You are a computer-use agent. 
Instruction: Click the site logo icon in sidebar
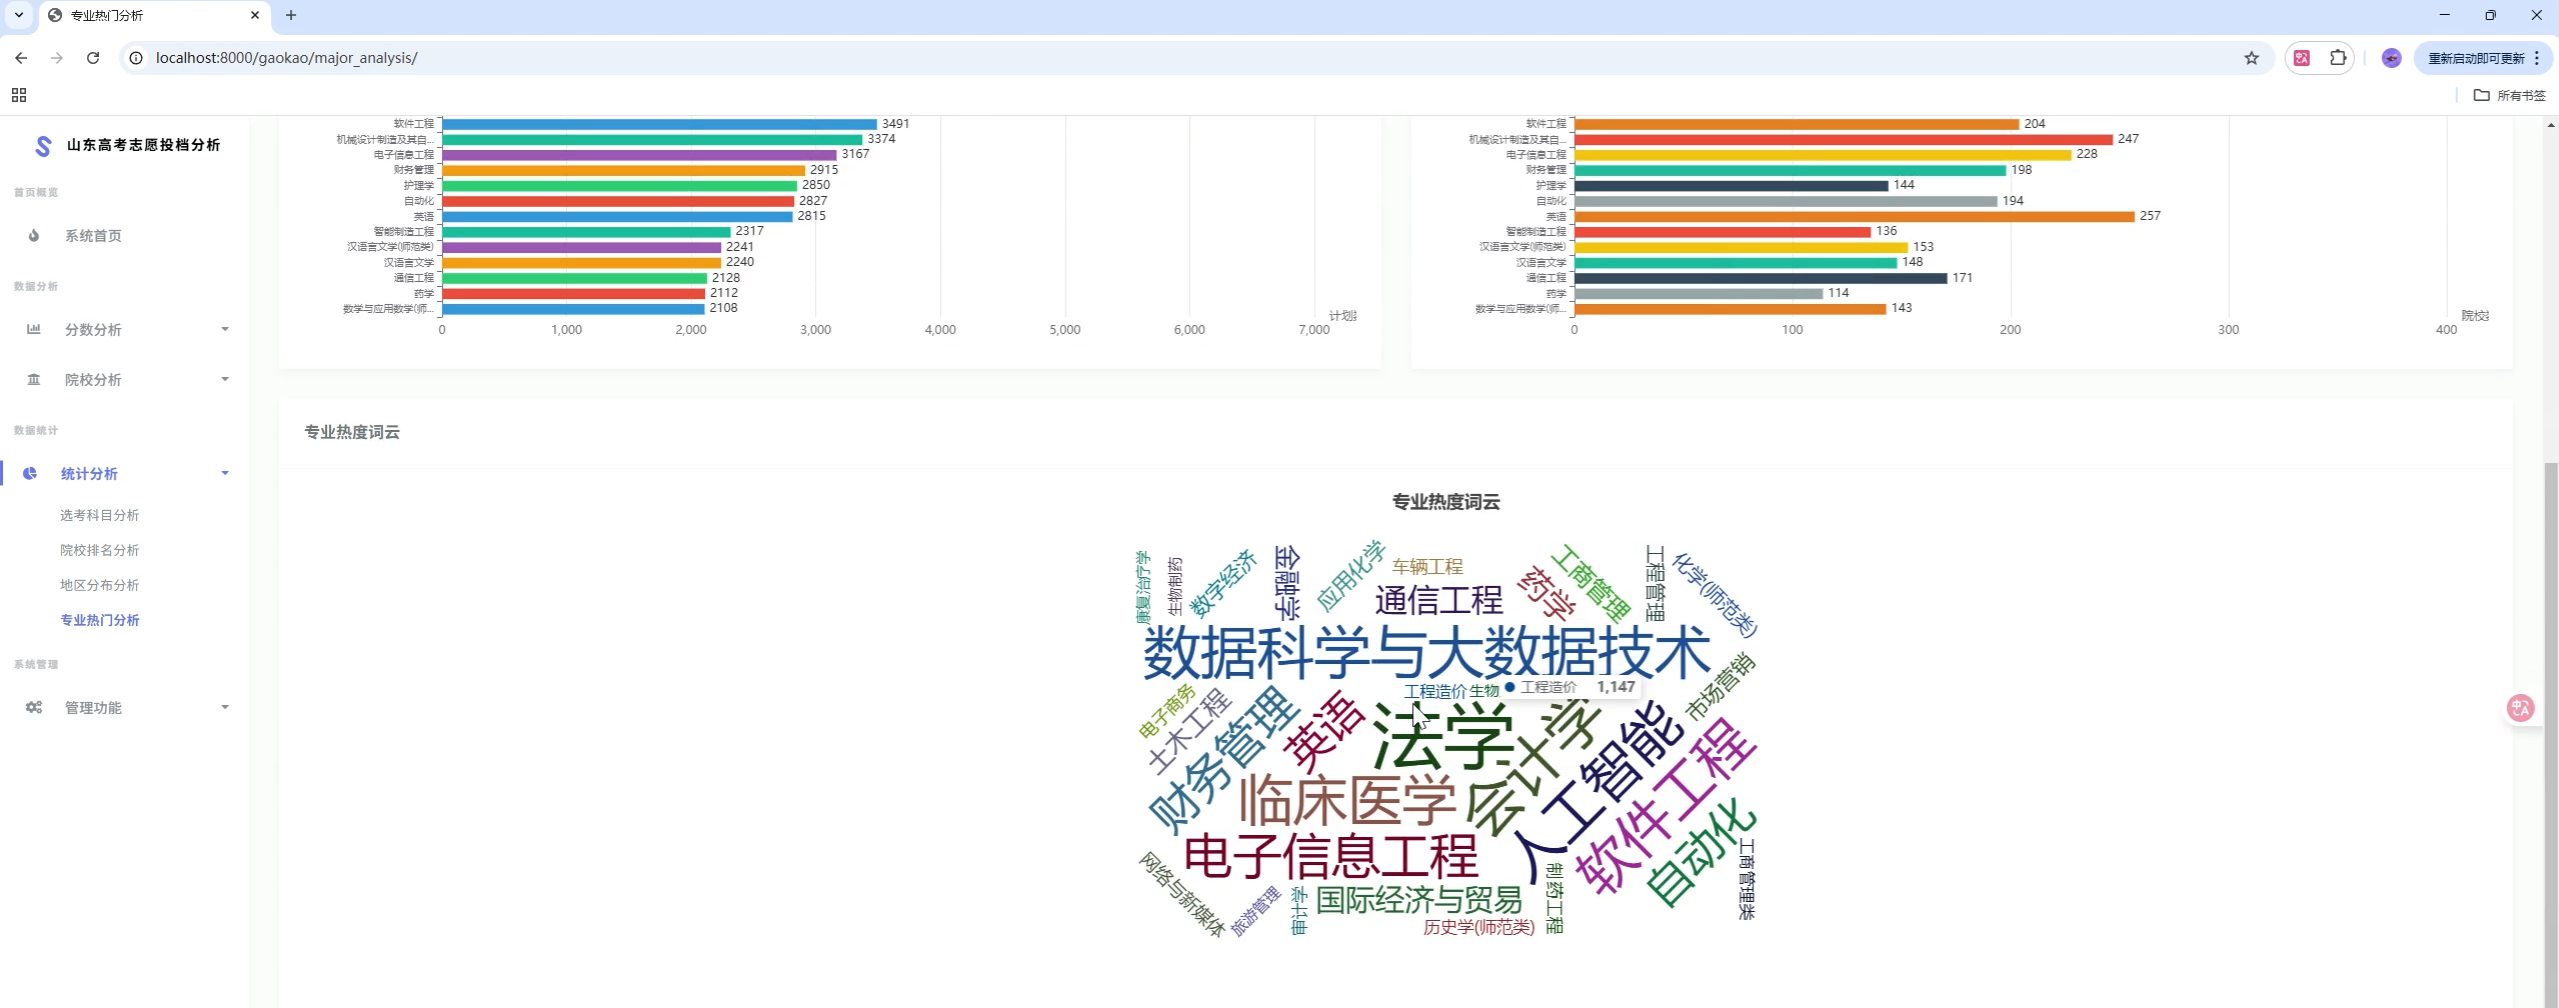pos(43,146)
